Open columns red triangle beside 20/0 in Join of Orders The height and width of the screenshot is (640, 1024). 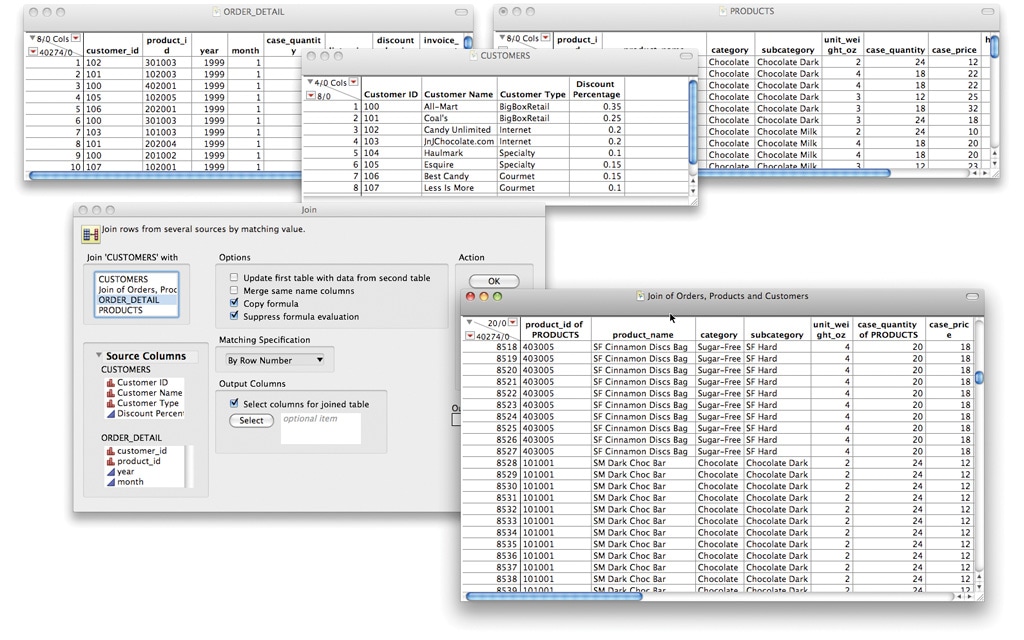point(513,323)
